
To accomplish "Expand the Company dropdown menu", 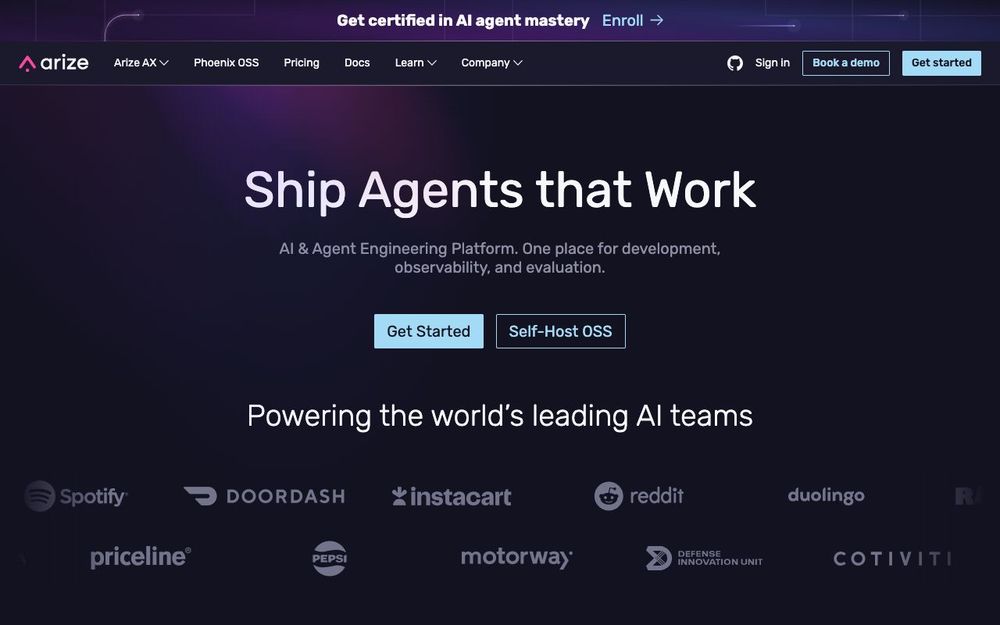I will [x=492, y=62].
